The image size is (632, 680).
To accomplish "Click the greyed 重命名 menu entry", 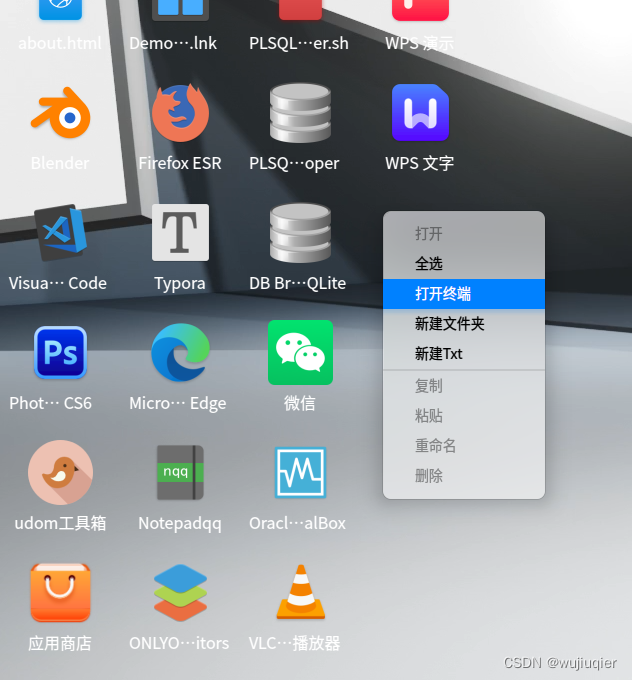I will (464, 446).
